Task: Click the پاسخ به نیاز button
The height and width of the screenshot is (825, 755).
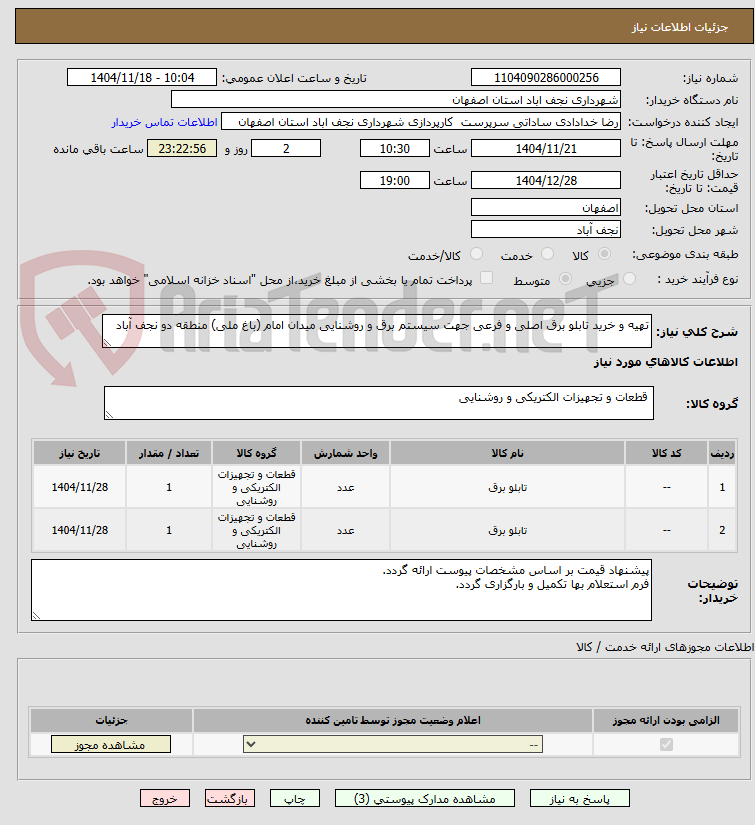Action: [579, 799]
